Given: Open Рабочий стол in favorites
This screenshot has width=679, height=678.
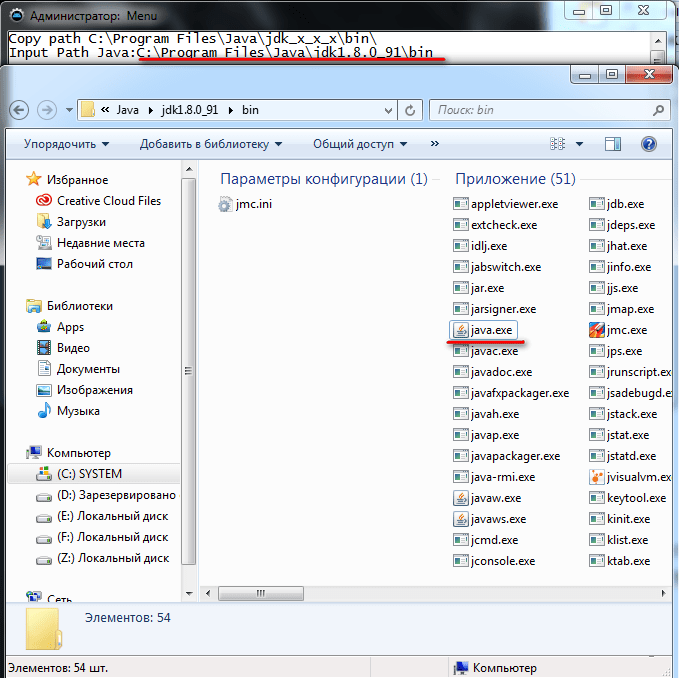Looking at the screenshot, I should (x=95, y=264).
